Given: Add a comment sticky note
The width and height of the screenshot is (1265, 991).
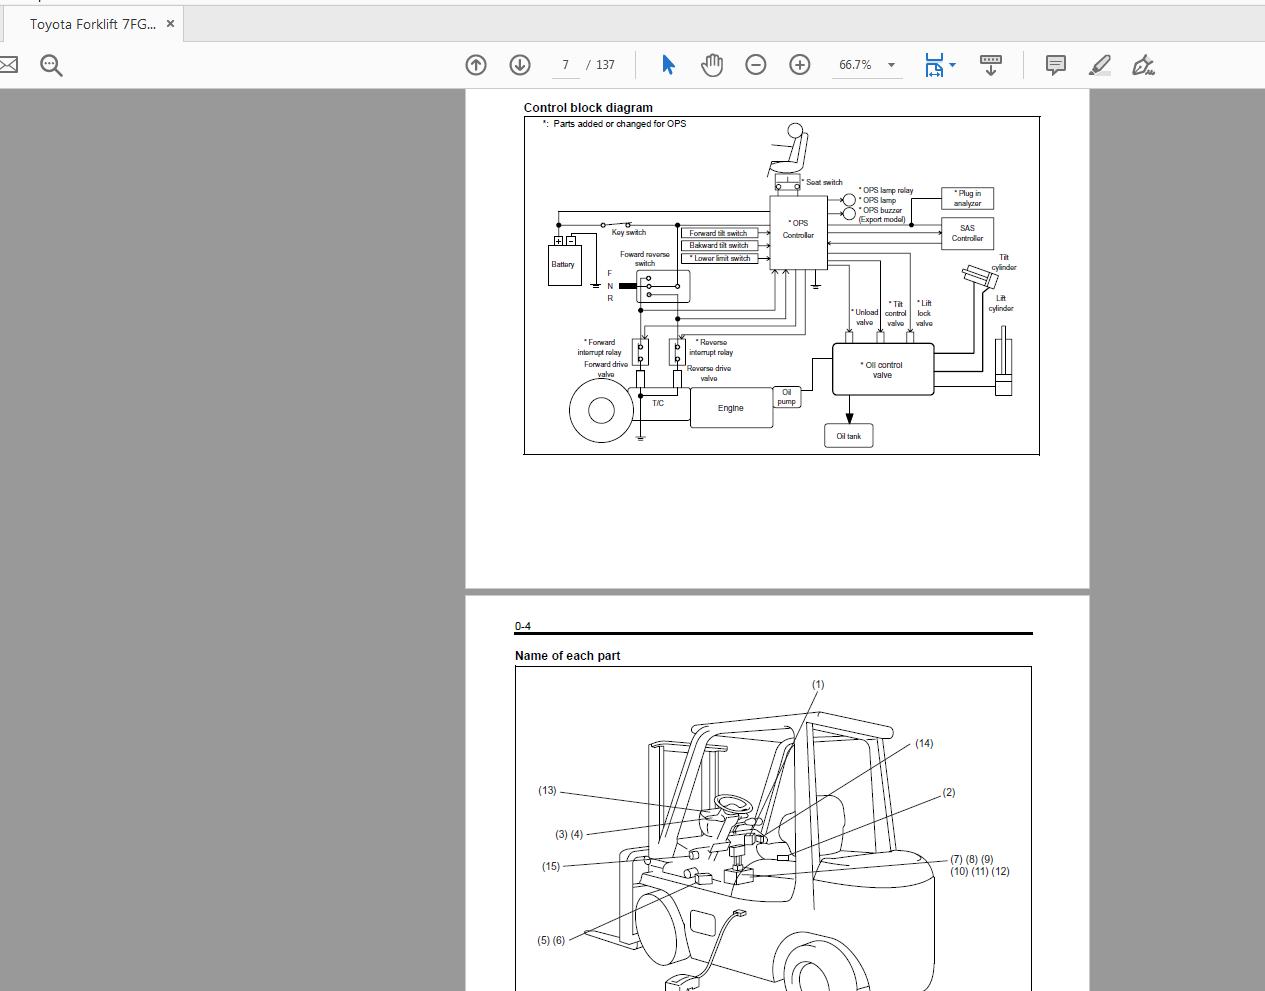Looking at the screenshot, I should click(1055, 65).
